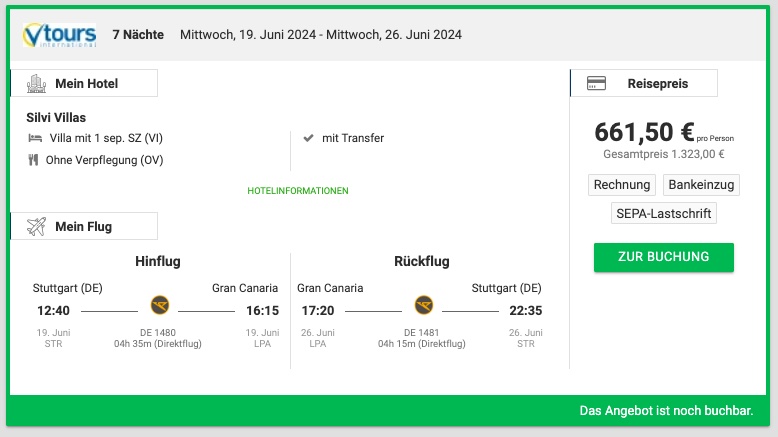Click the Villa mit 1 sep. SZ (VI) text
The image size is (778, 437).
coord(106,138)
